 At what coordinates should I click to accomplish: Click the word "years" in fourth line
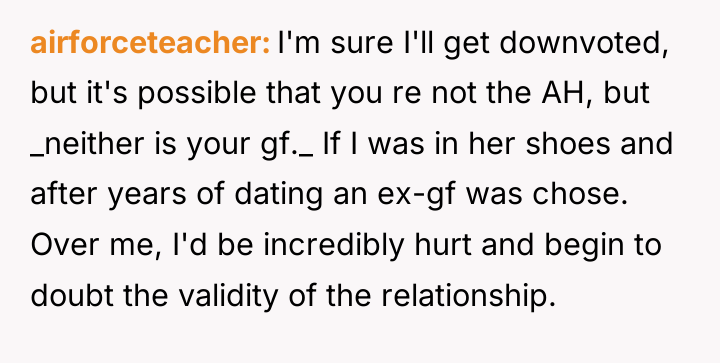[x=147, y=195]
